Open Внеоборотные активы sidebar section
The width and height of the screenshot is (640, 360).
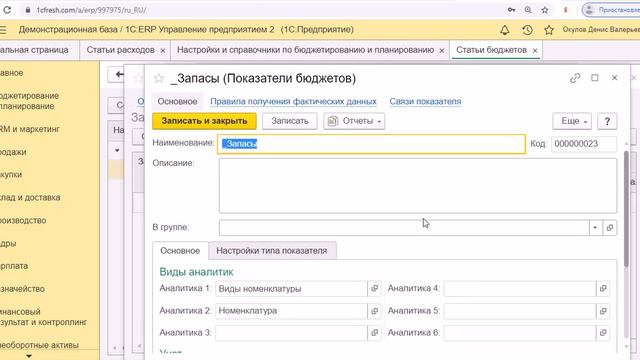[40, 345]
